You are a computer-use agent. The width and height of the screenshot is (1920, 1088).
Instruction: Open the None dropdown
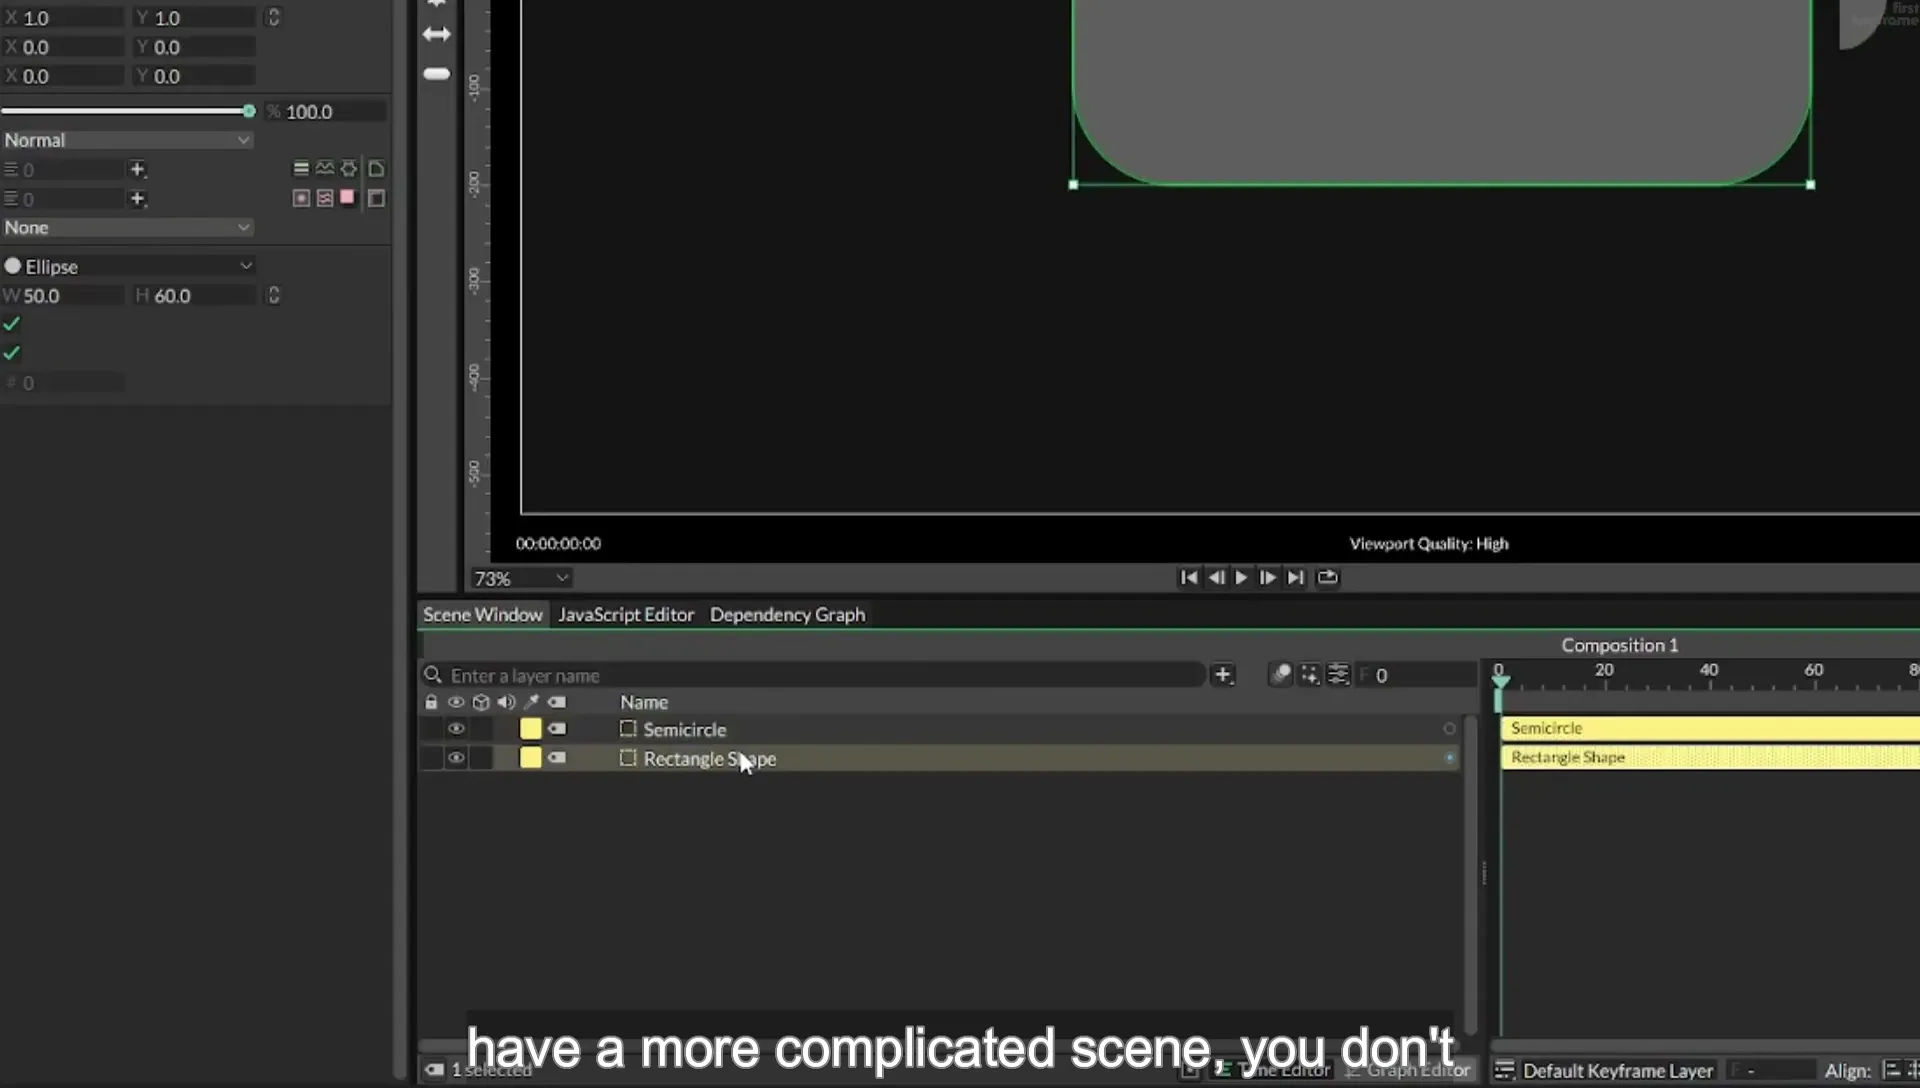[127, 227]
